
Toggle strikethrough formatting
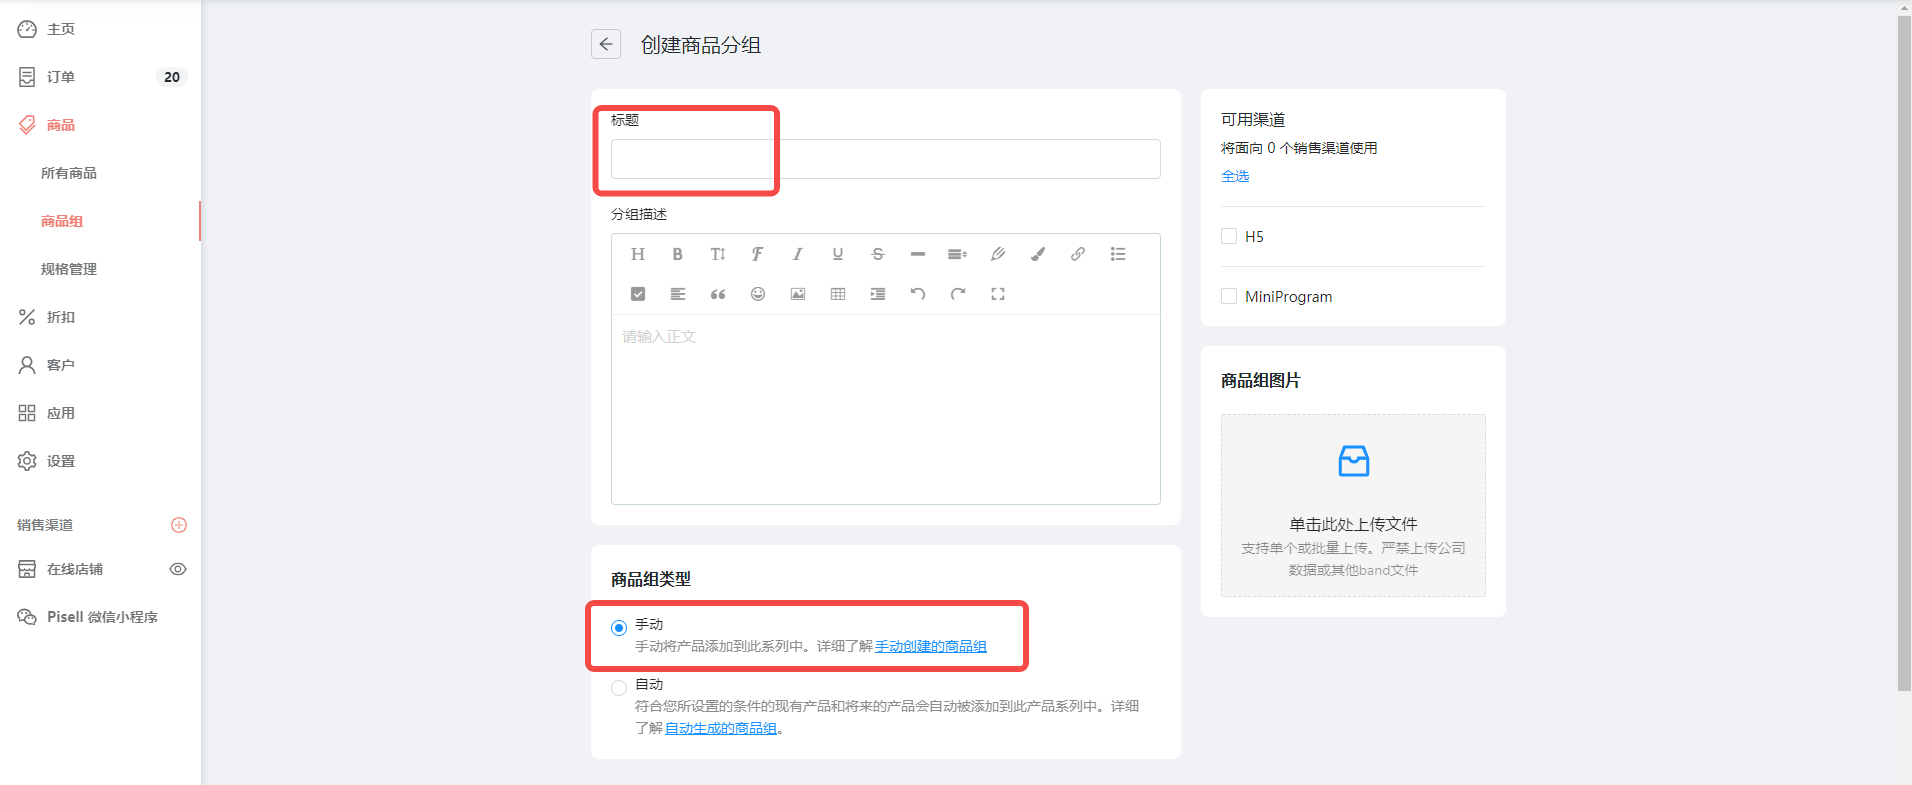tap(878, 254)
